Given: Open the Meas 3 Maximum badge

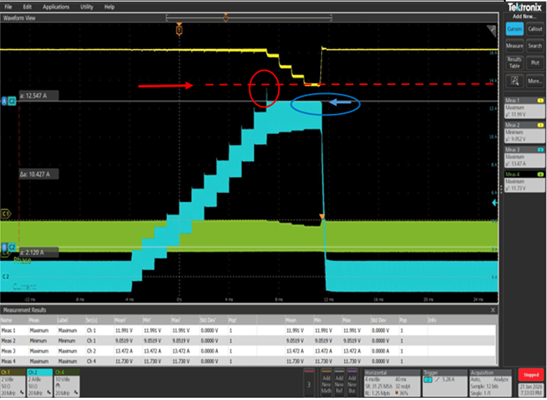Looking at the screenshot, I should click(x=524, y=157).
